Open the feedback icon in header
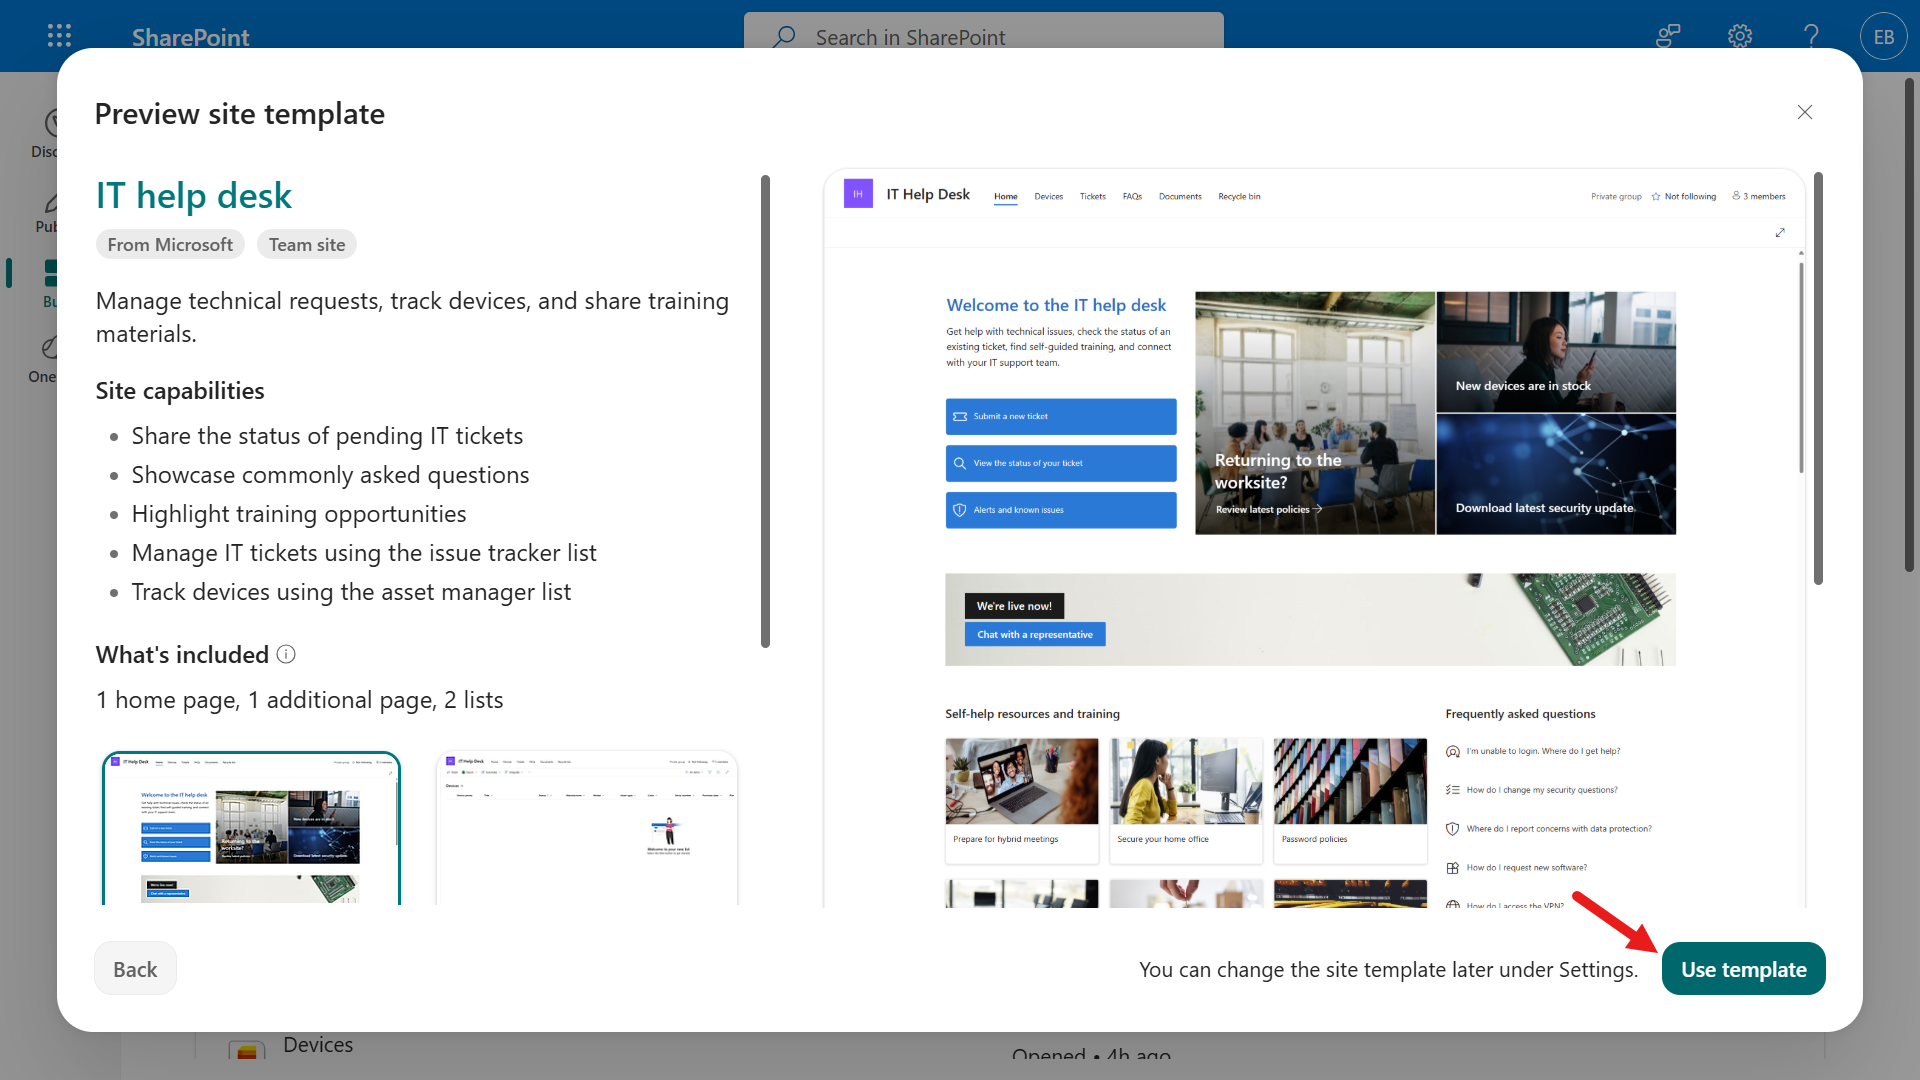The image size is (1920, 1080). pyautogui.click(x=1668, y=36)
